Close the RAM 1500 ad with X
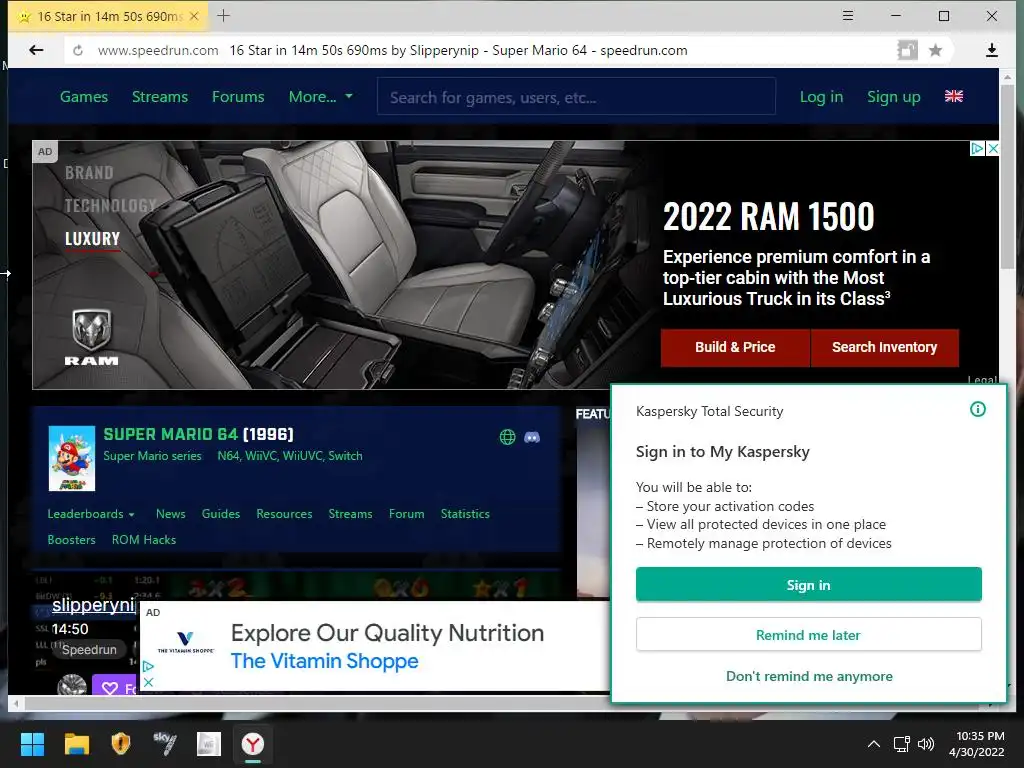1024x768 pixels. click(993, 148)
